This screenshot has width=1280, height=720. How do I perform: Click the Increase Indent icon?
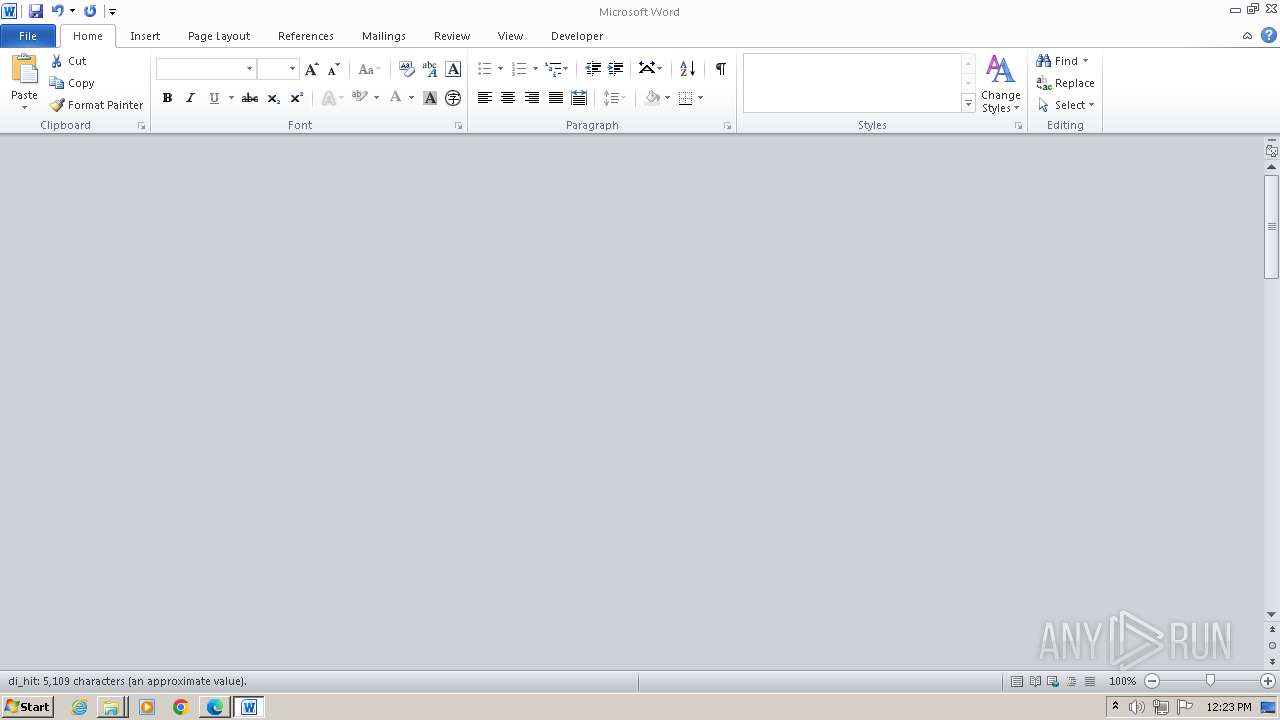point(616,69)
